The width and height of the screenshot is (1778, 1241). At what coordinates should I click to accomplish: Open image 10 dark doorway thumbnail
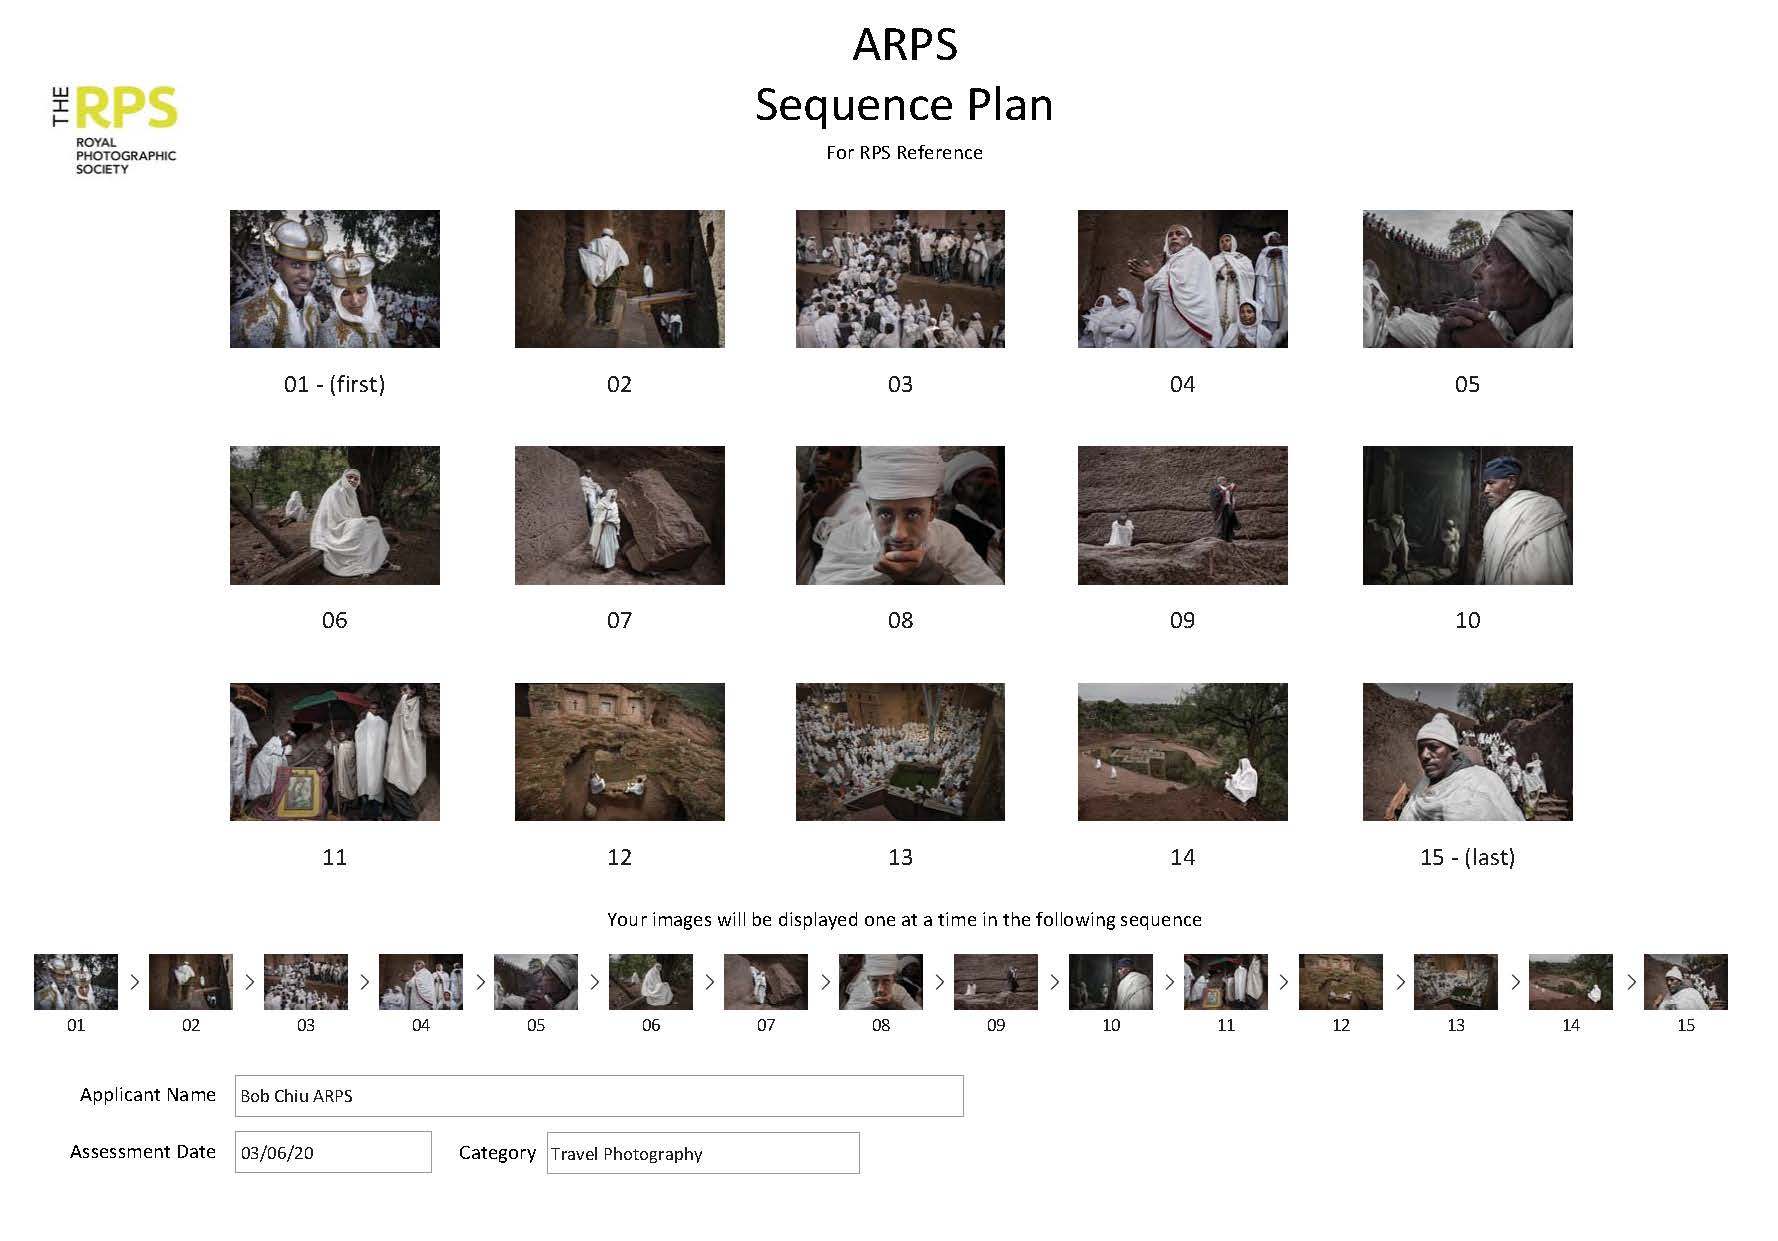coord(1466,514)
